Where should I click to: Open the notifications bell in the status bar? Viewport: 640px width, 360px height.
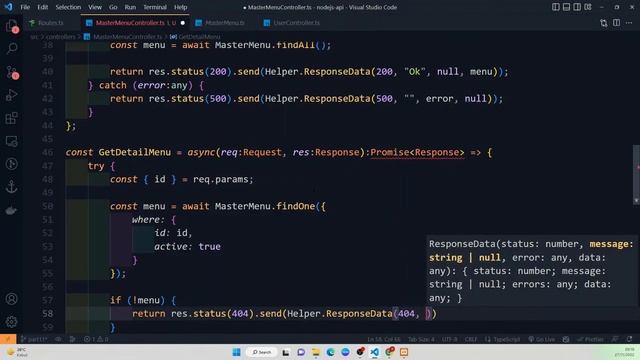pyautogui.click(x=629, y=339)
